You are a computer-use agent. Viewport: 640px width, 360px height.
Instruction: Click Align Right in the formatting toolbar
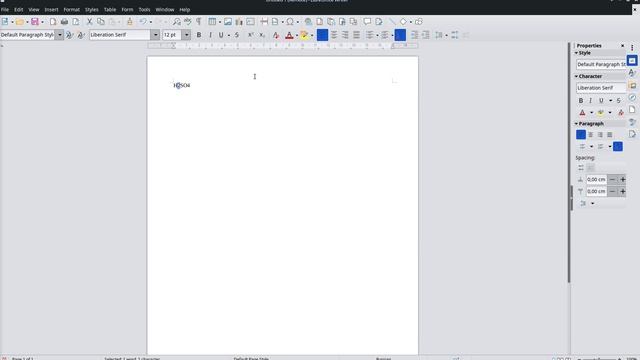[x=345, y=35]
